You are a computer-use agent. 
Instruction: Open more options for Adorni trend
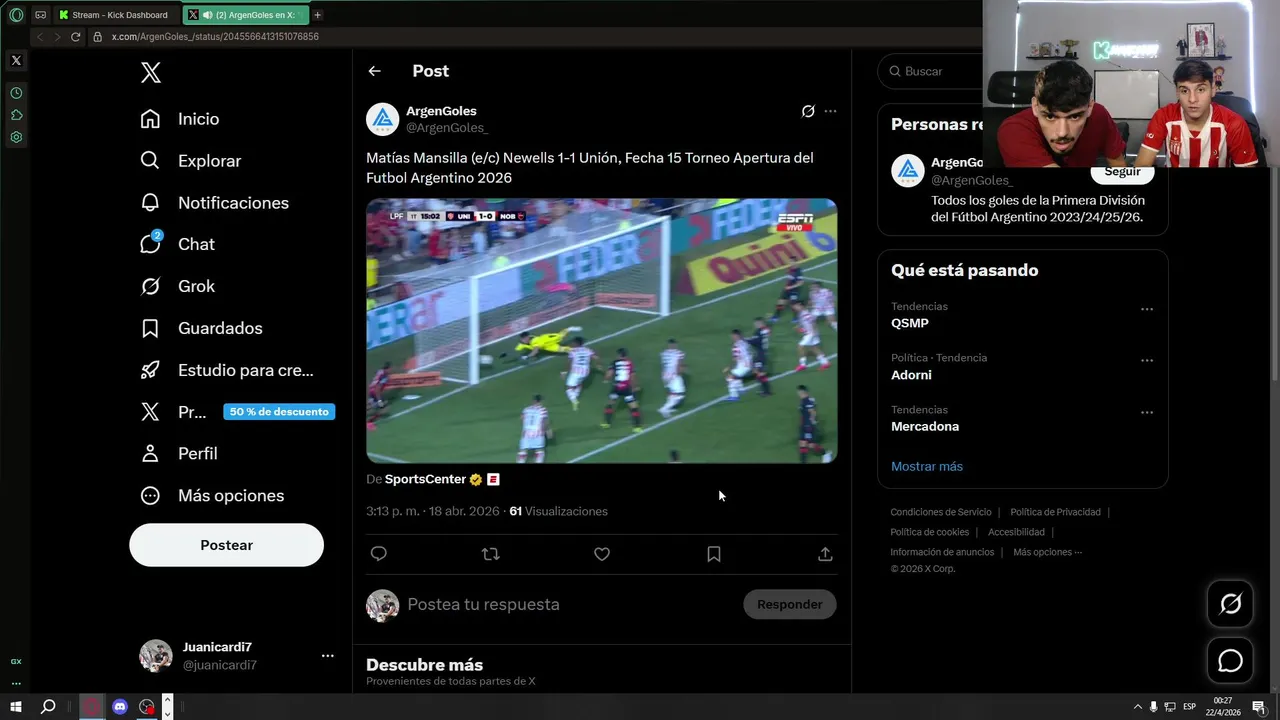click(x=1147, y=360)
